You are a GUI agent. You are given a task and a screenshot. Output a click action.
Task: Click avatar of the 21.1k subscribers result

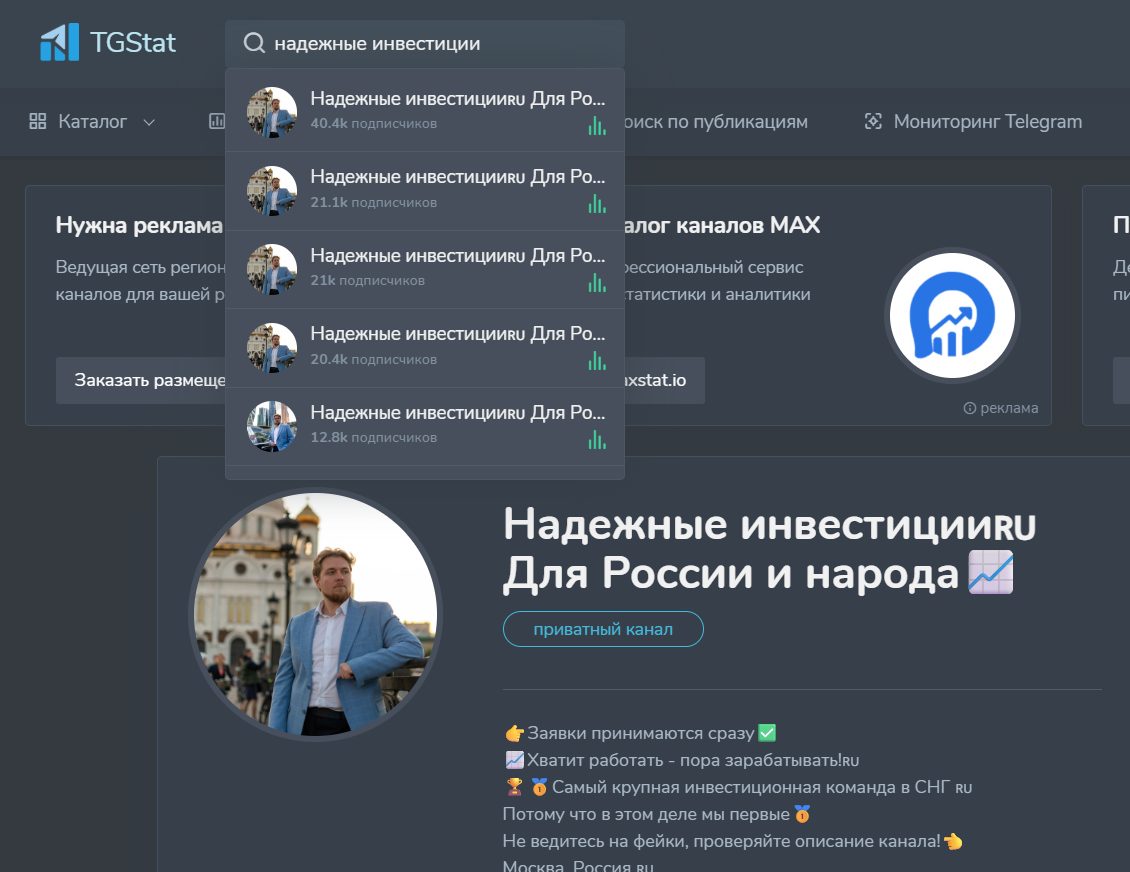[x=272, y=190]
